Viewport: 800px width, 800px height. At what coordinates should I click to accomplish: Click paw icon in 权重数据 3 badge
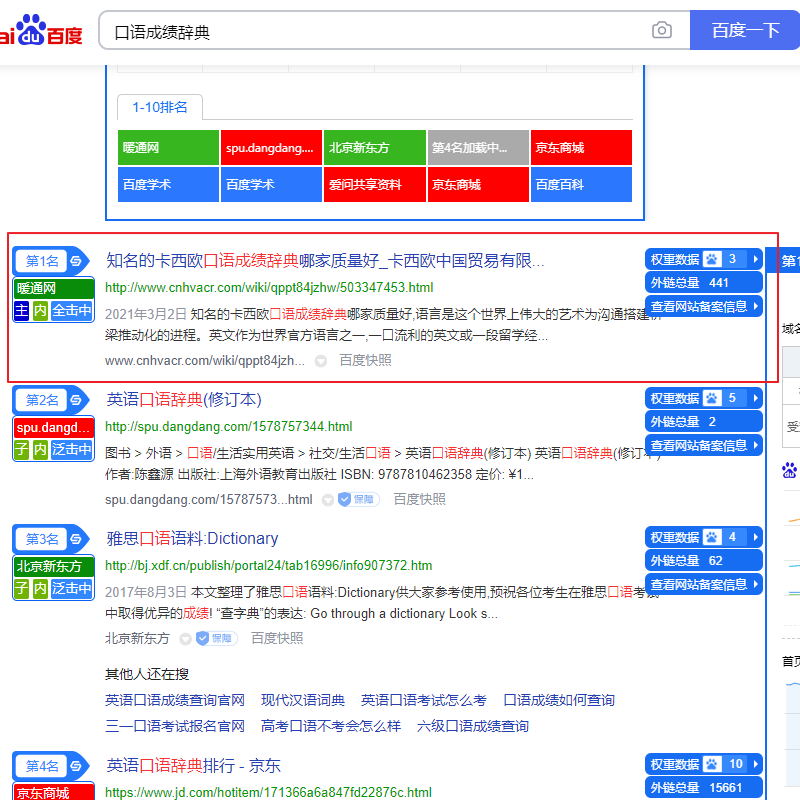(x=712, y=259)
